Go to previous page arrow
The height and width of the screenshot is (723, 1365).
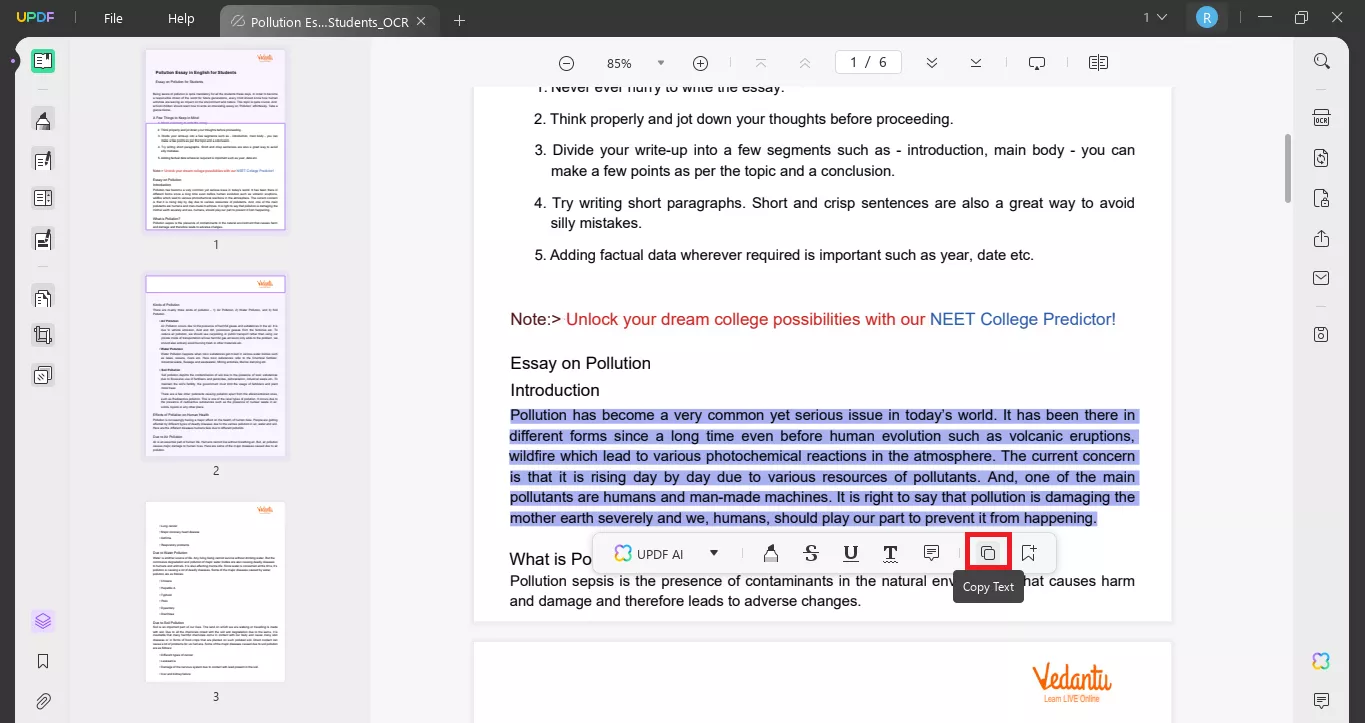805,63
